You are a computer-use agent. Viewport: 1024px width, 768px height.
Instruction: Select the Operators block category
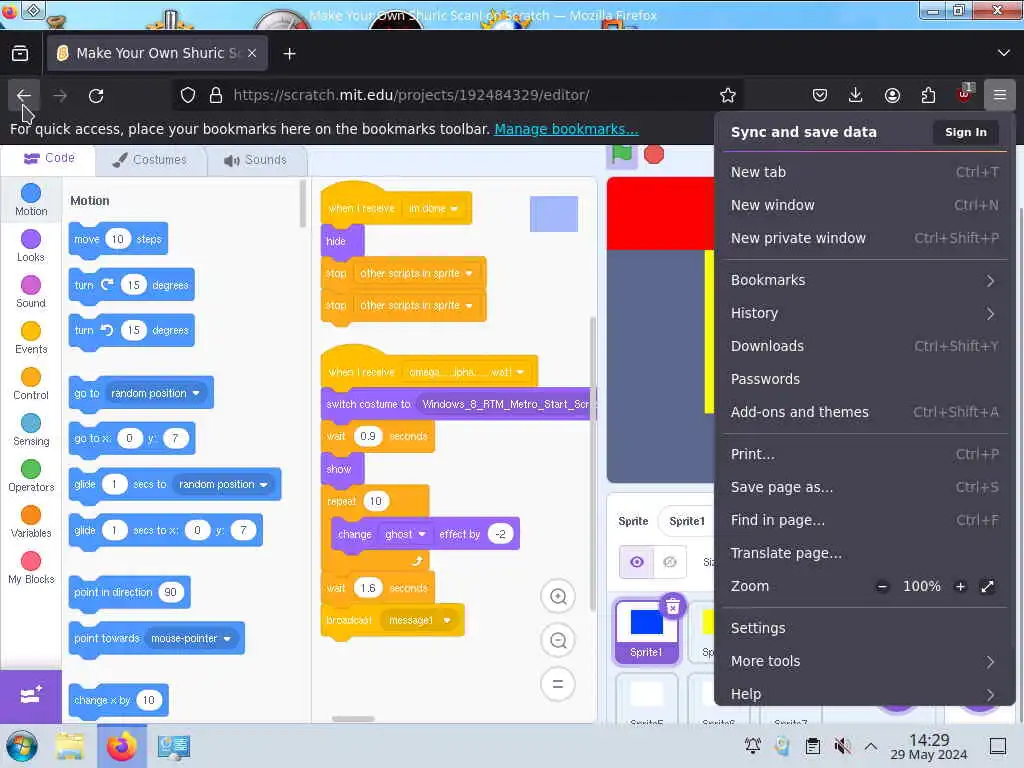pyautogui.click(x=31, y=475)
